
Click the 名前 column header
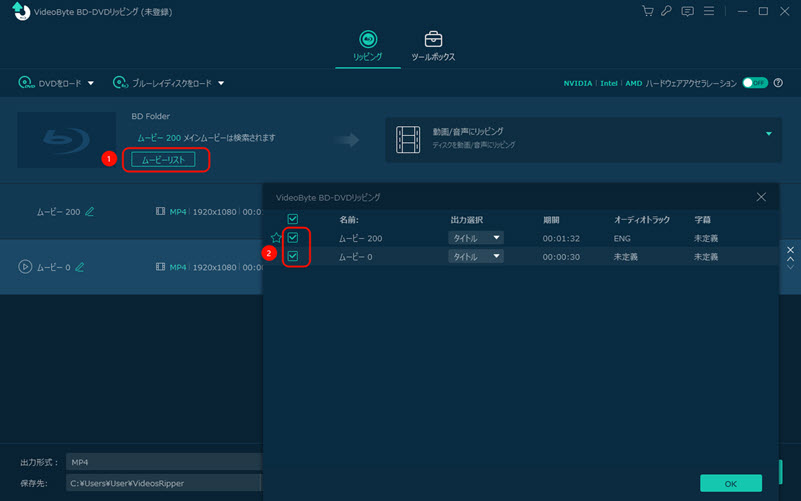349,220
